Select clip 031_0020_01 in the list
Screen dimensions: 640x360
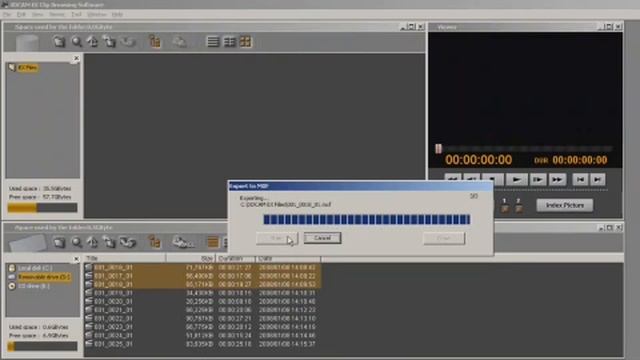[x=203, y=302]
